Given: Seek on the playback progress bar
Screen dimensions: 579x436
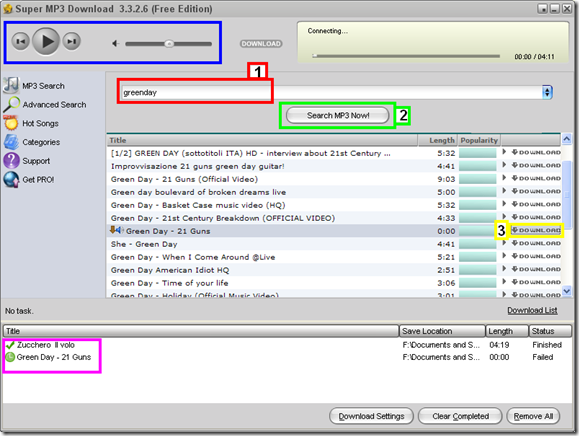Looking at the screenshot, I should [405, 56].
